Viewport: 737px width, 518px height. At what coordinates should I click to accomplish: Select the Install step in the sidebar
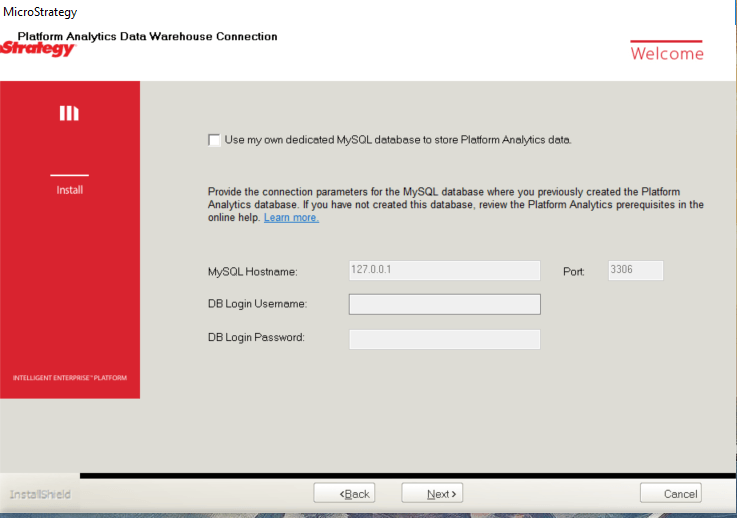click(70, 190)
